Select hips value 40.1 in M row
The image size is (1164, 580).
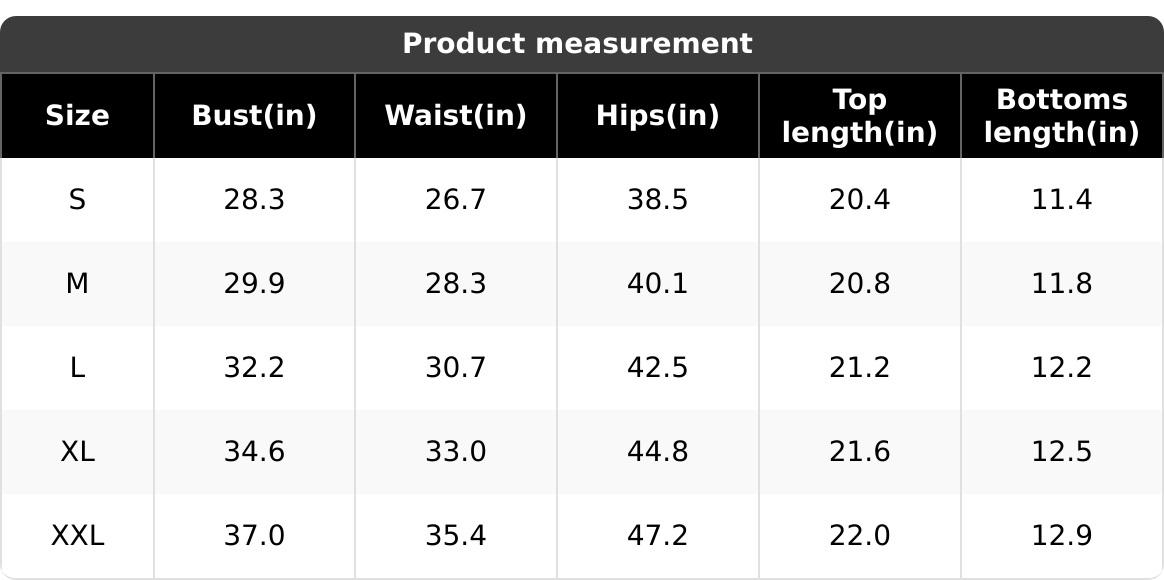pos(658,284)
